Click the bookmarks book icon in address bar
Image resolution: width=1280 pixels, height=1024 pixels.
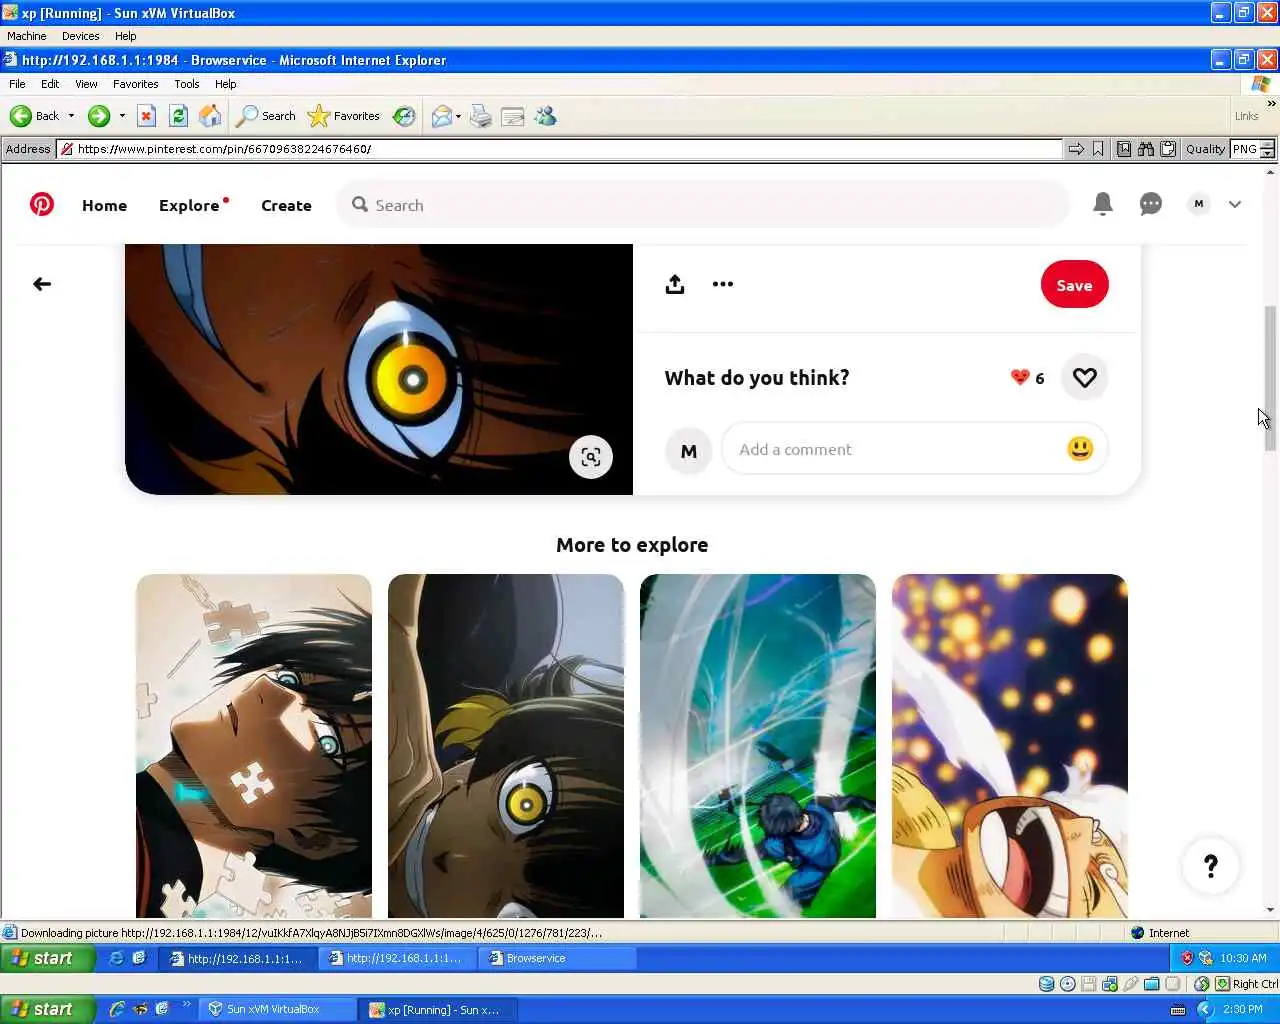pyautogui.click(x=1124, y=149)
